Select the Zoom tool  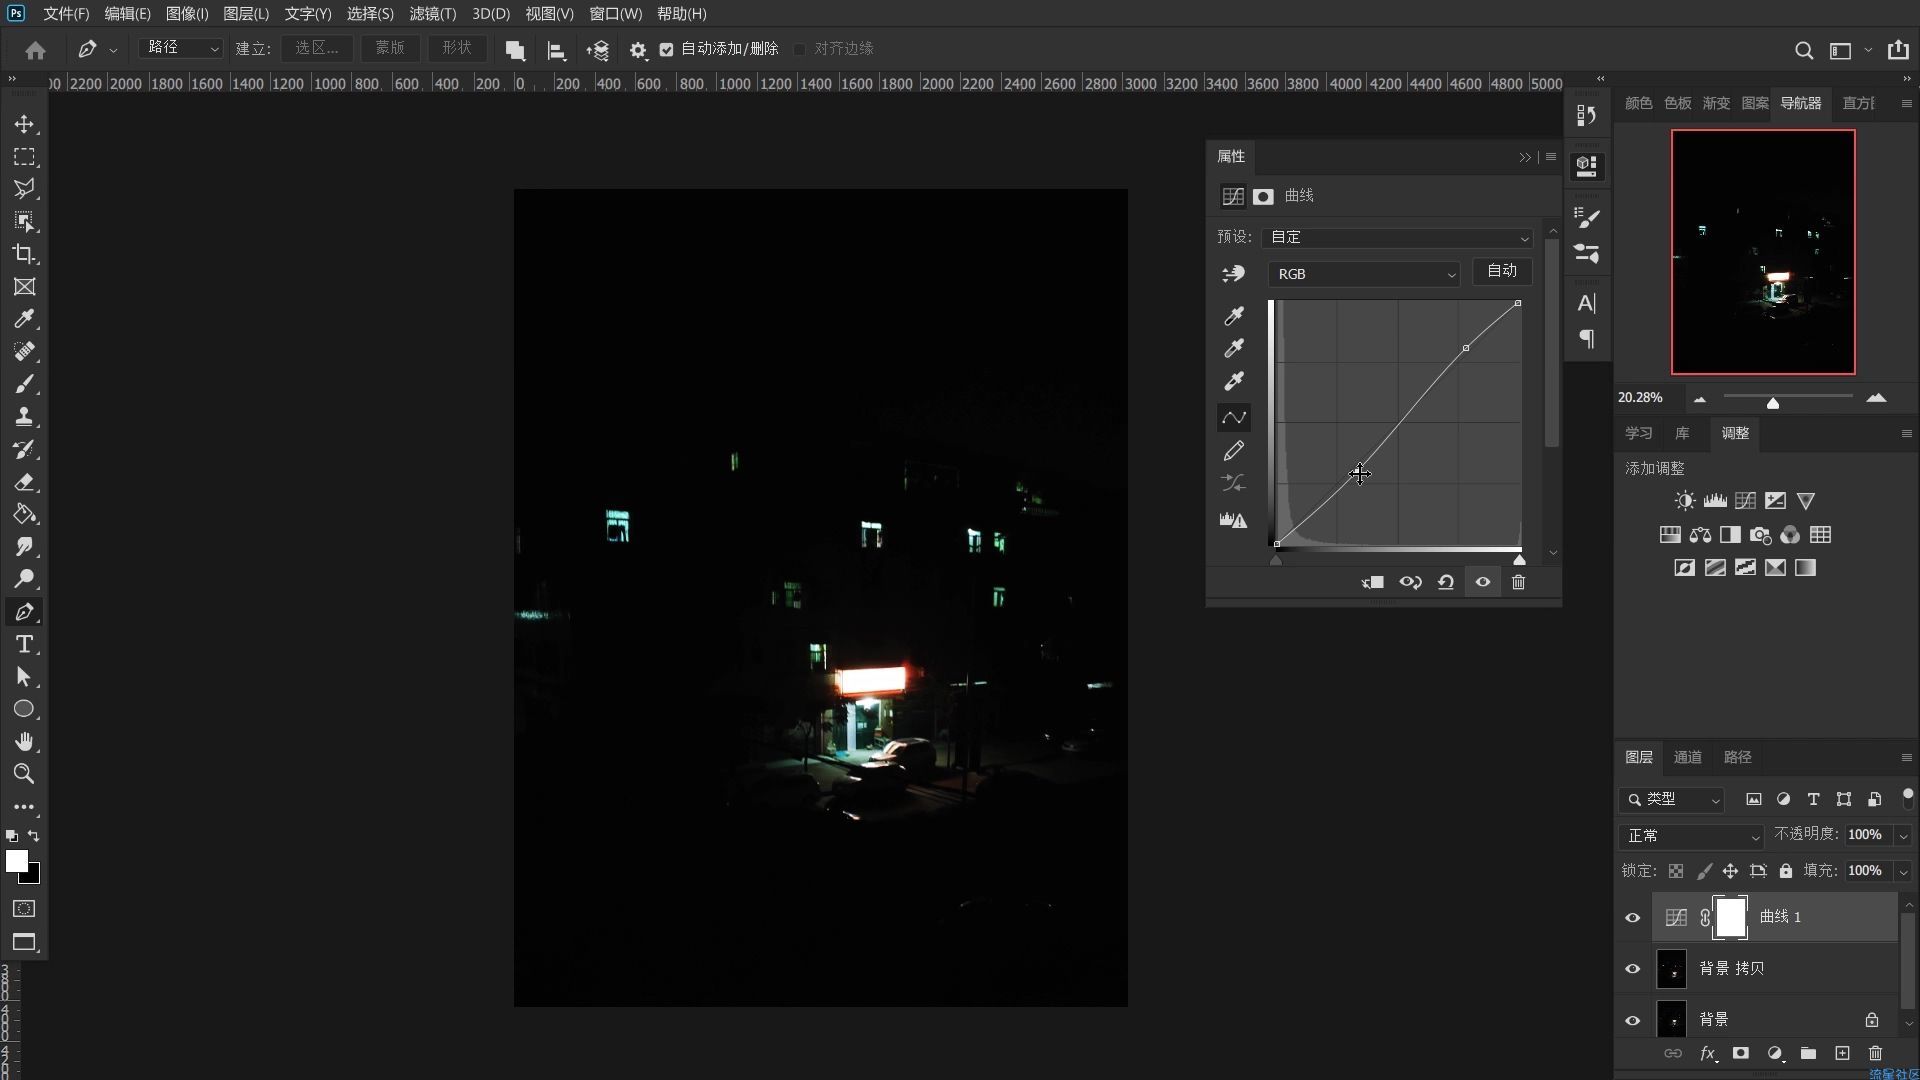[24, 774]
